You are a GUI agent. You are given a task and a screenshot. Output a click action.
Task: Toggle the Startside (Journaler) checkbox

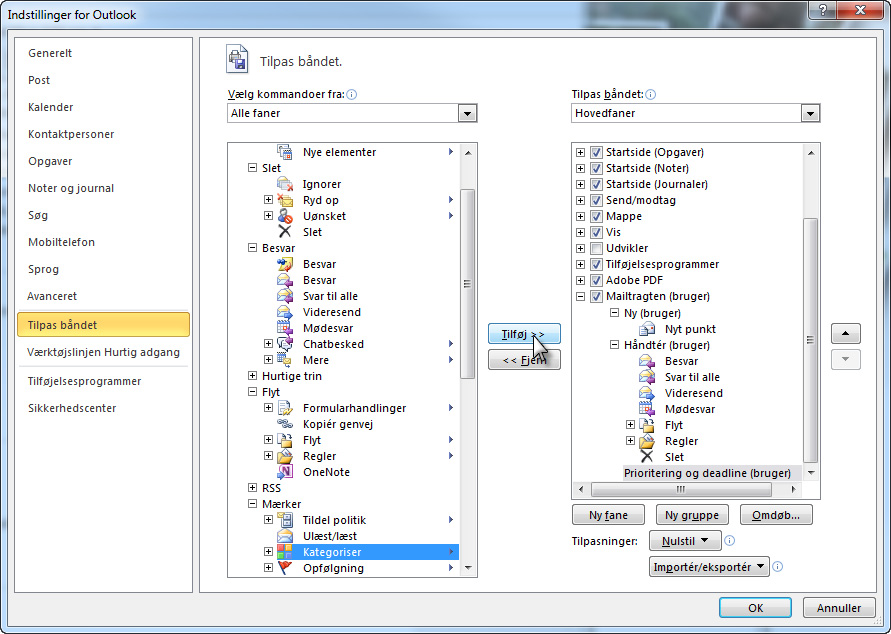click(x=596, y=184)
